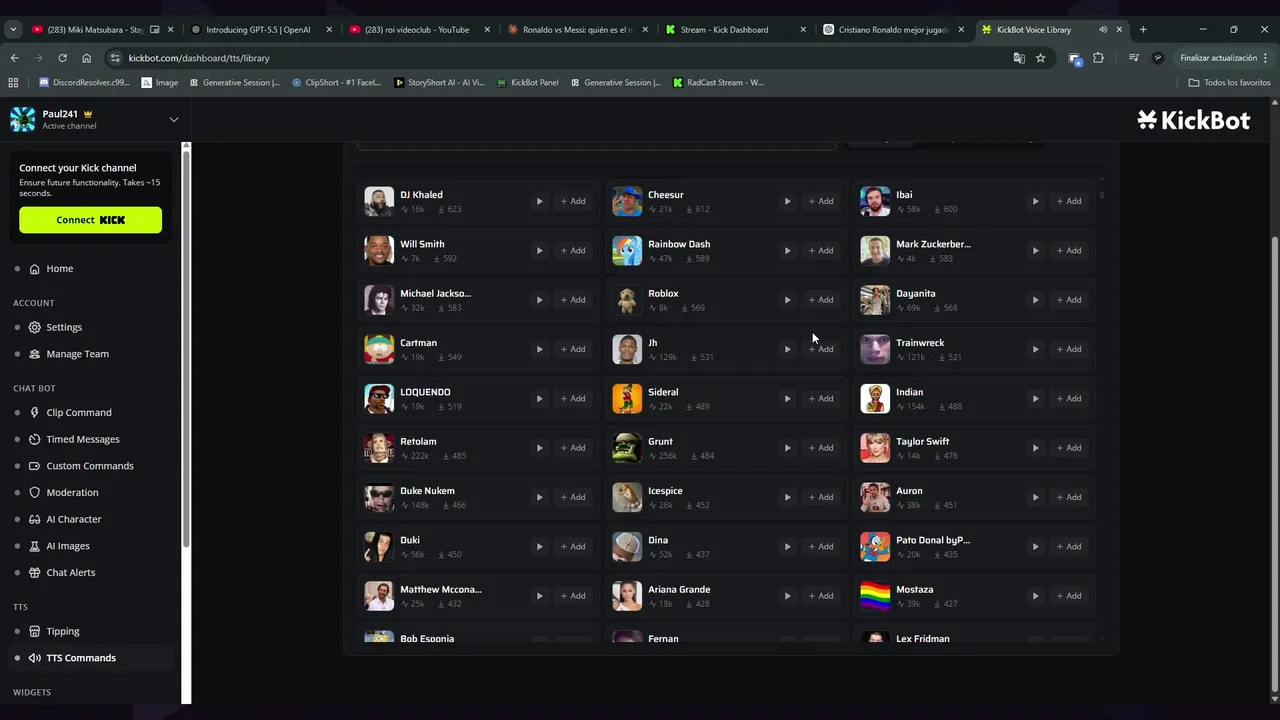Click the Will Smith avatar thumbnail
This screenshot has height=720, width=1280.
tap(379, 250)
